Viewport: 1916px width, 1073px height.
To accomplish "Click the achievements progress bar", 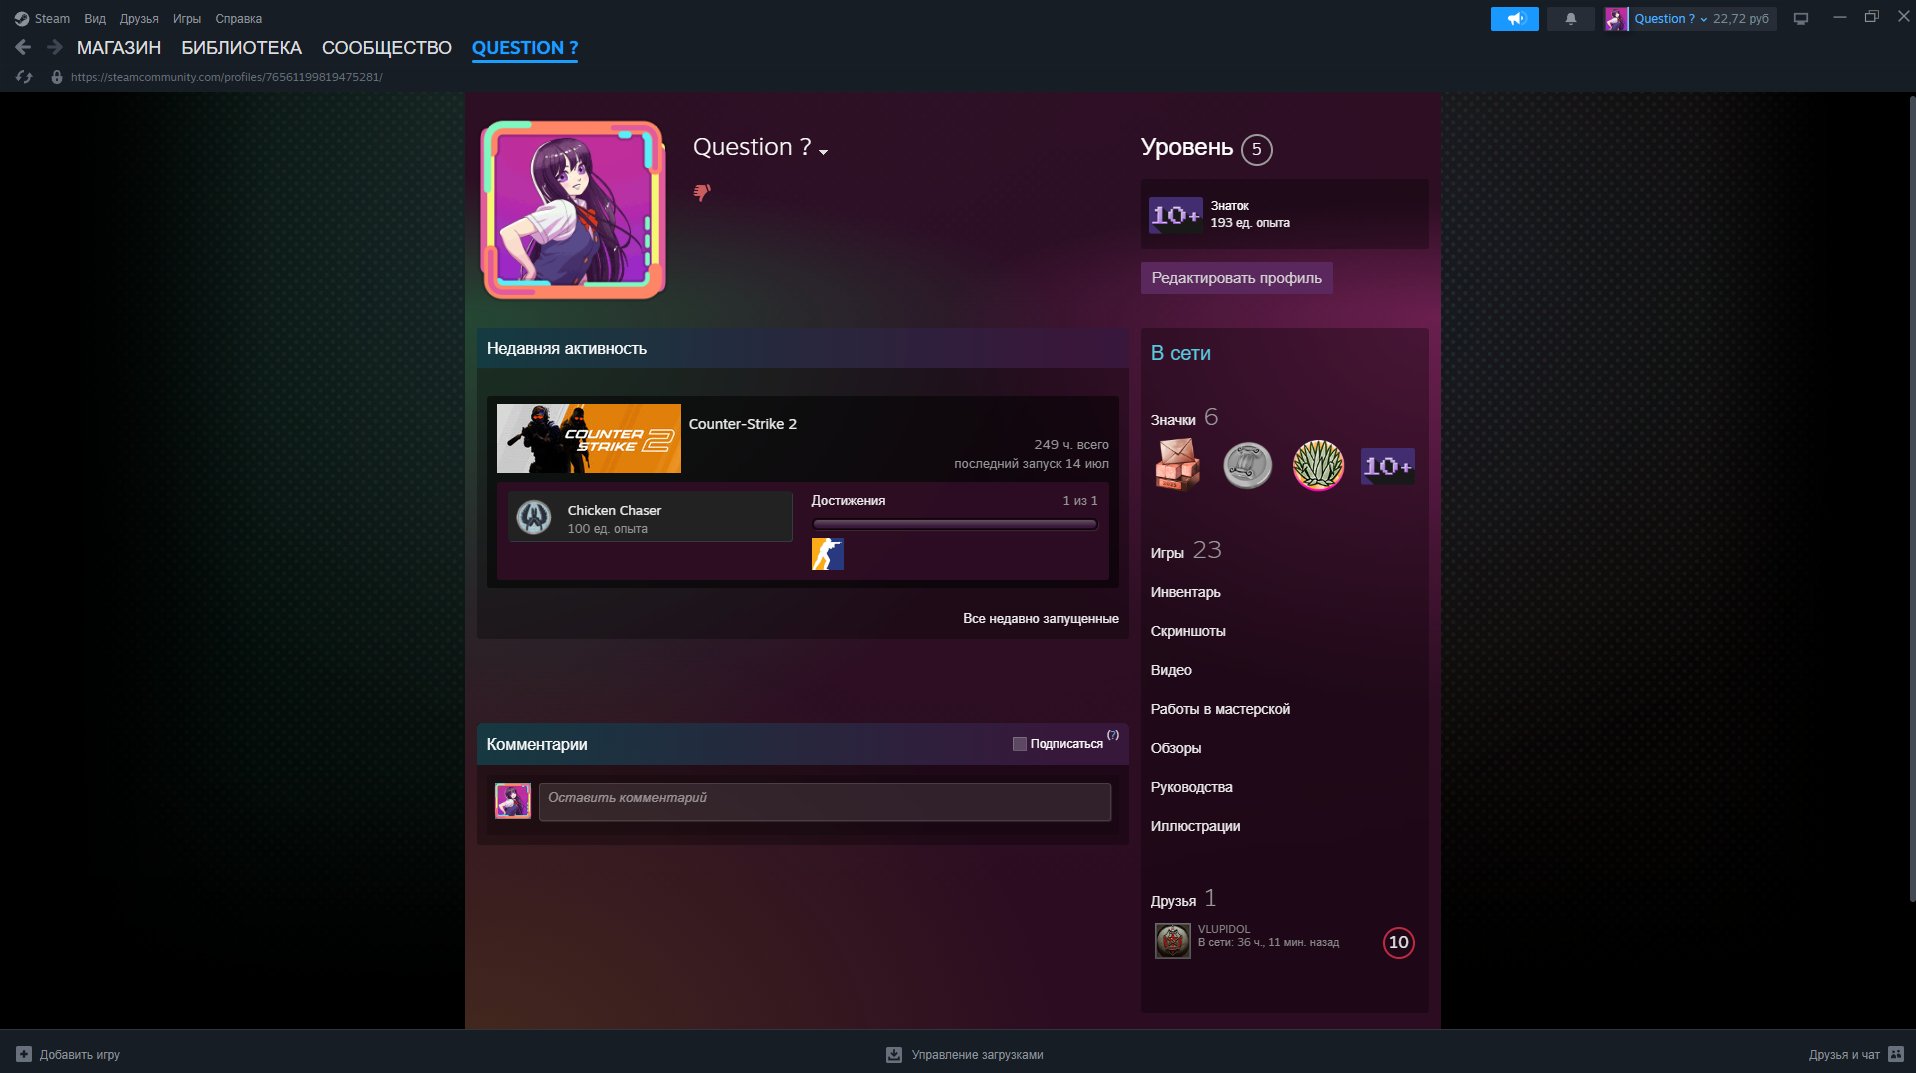I will tap(954, 523).
